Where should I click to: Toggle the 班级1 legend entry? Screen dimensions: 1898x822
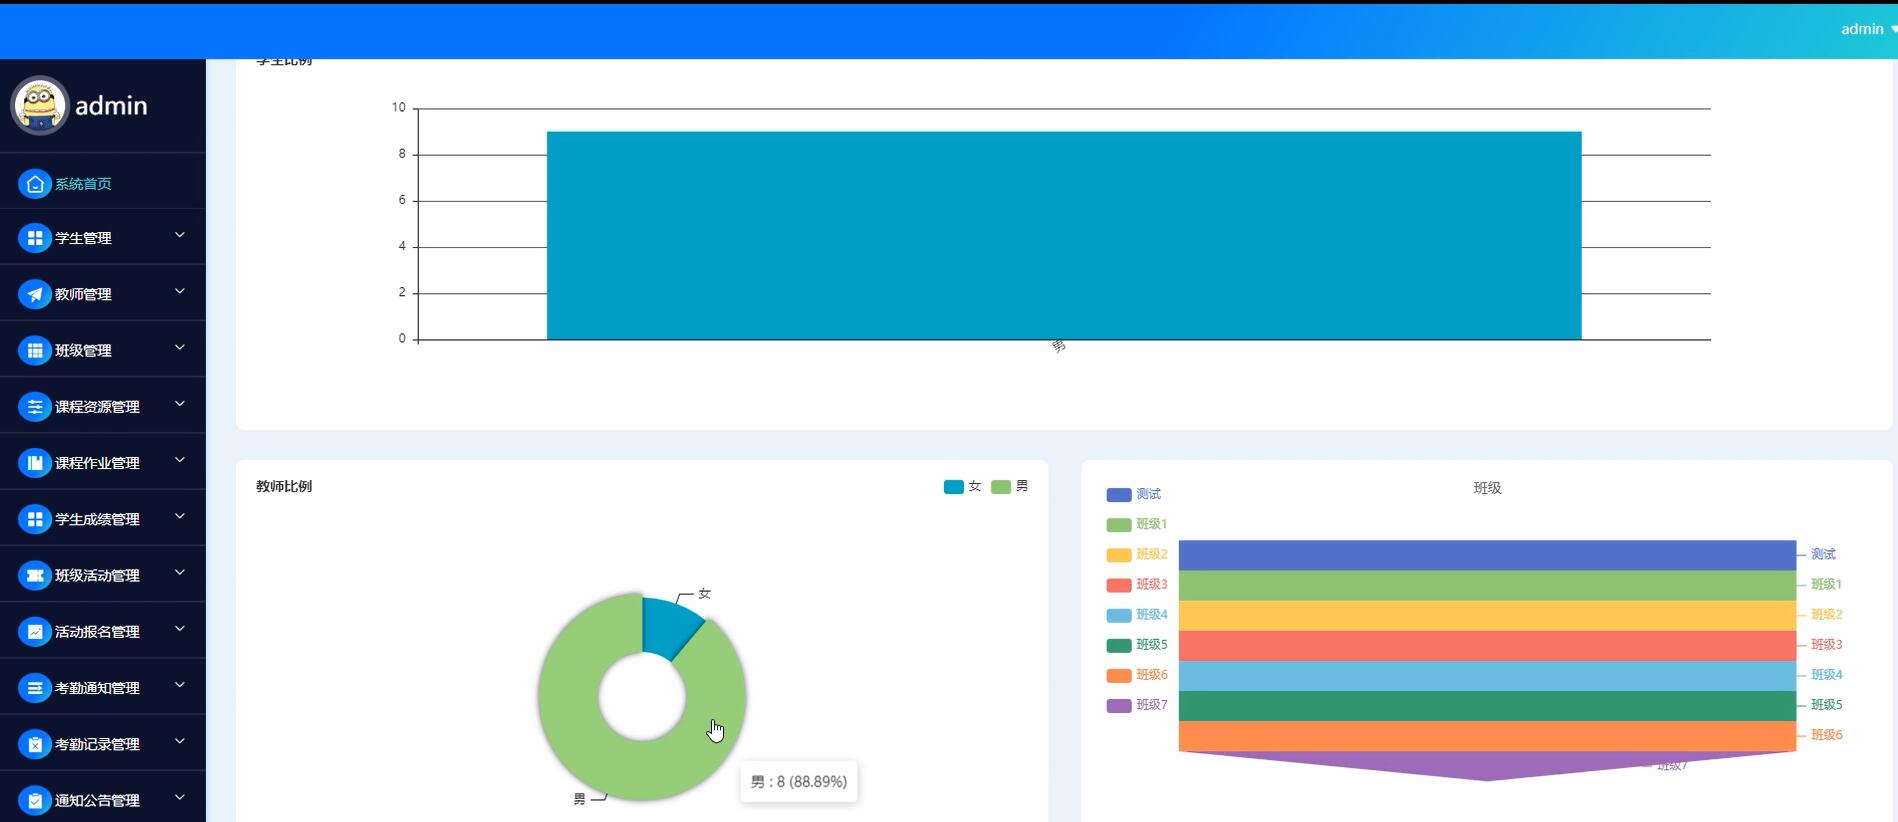1136,524
